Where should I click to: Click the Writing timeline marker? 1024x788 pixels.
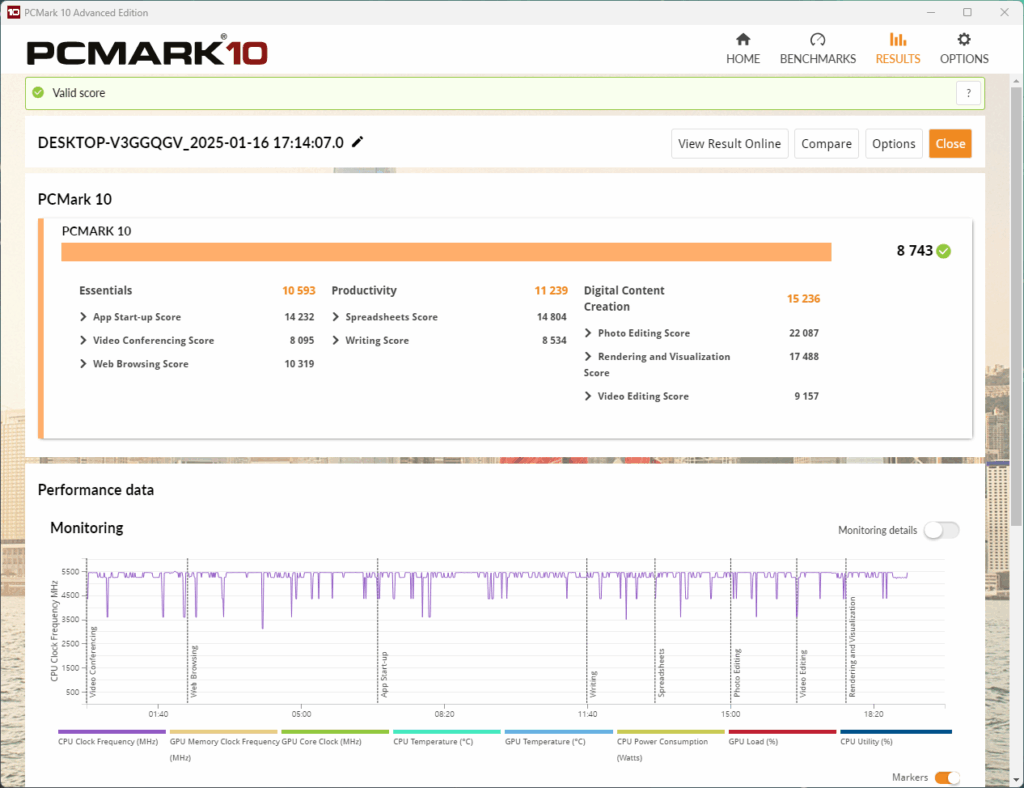(594, 684)
